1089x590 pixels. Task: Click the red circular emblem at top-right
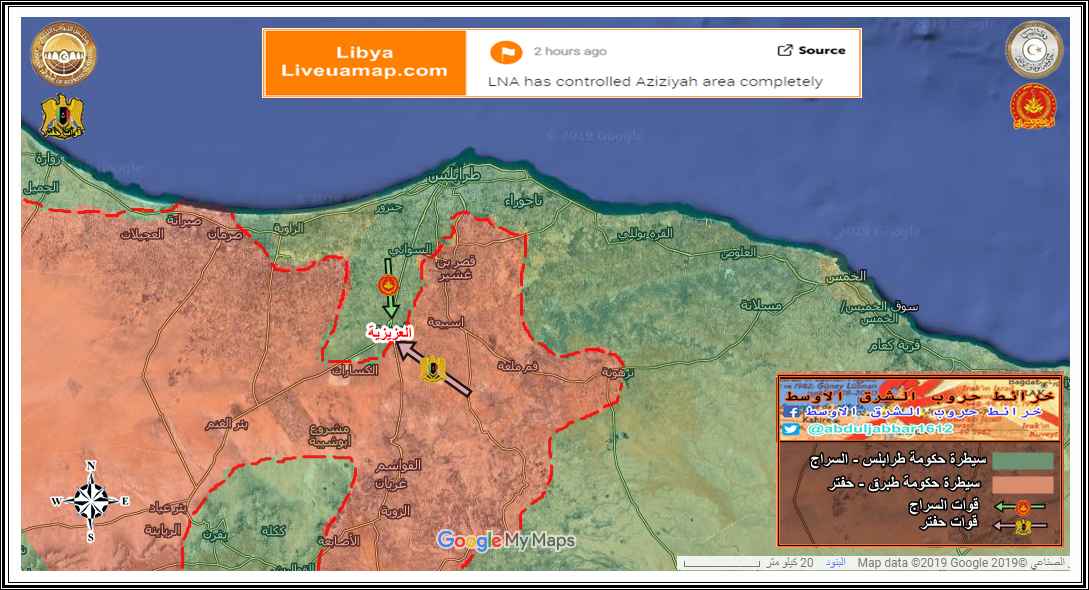[x=1033, y=106]
